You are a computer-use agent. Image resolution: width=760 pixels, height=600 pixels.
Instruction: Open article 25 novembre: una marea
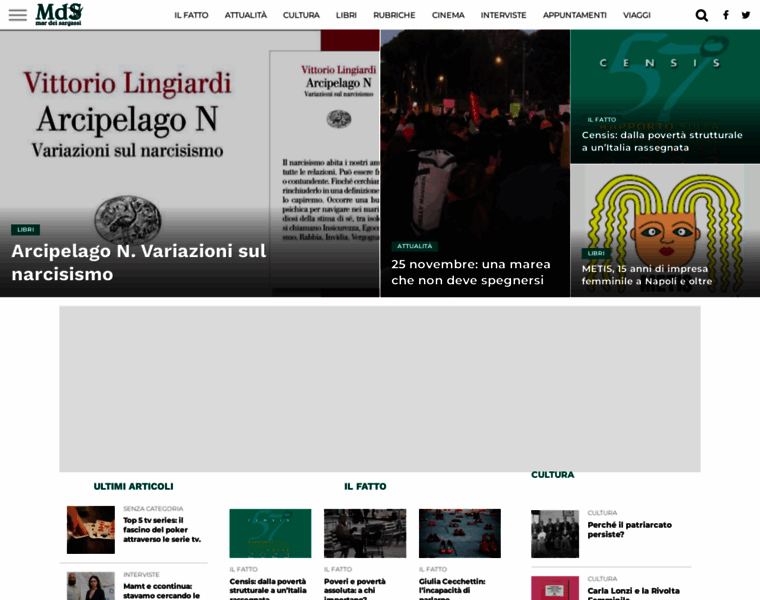pyautogui.click(x=470, y=272)
